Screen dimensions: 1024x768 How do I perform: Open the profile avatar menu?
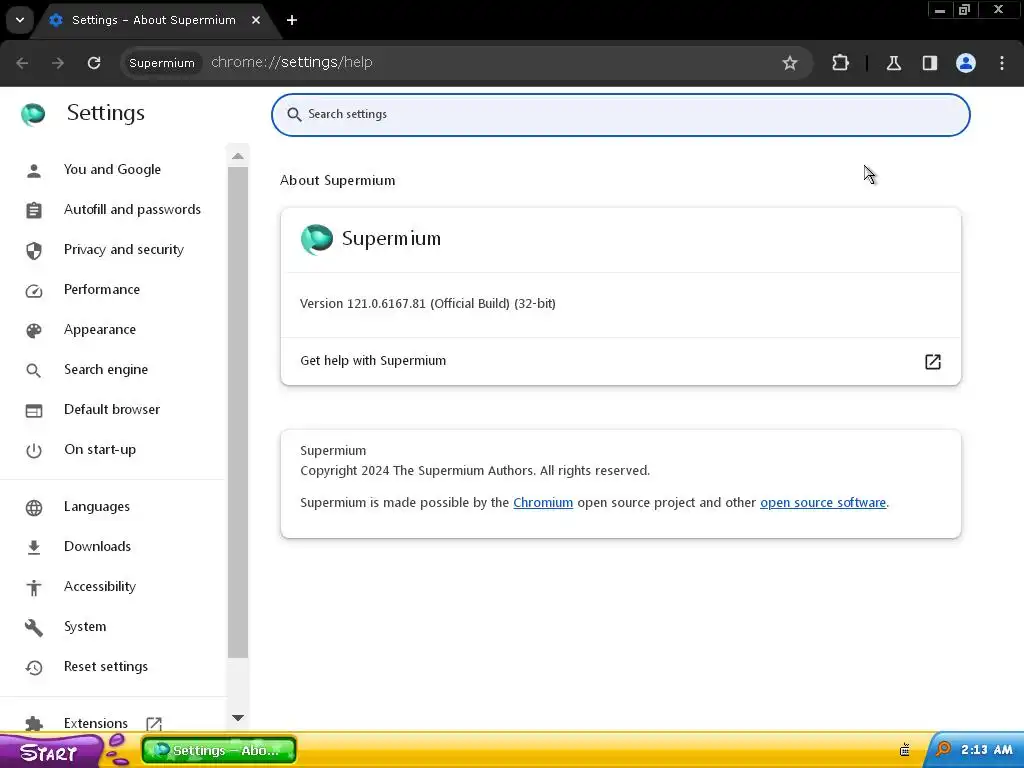point(965,63)
